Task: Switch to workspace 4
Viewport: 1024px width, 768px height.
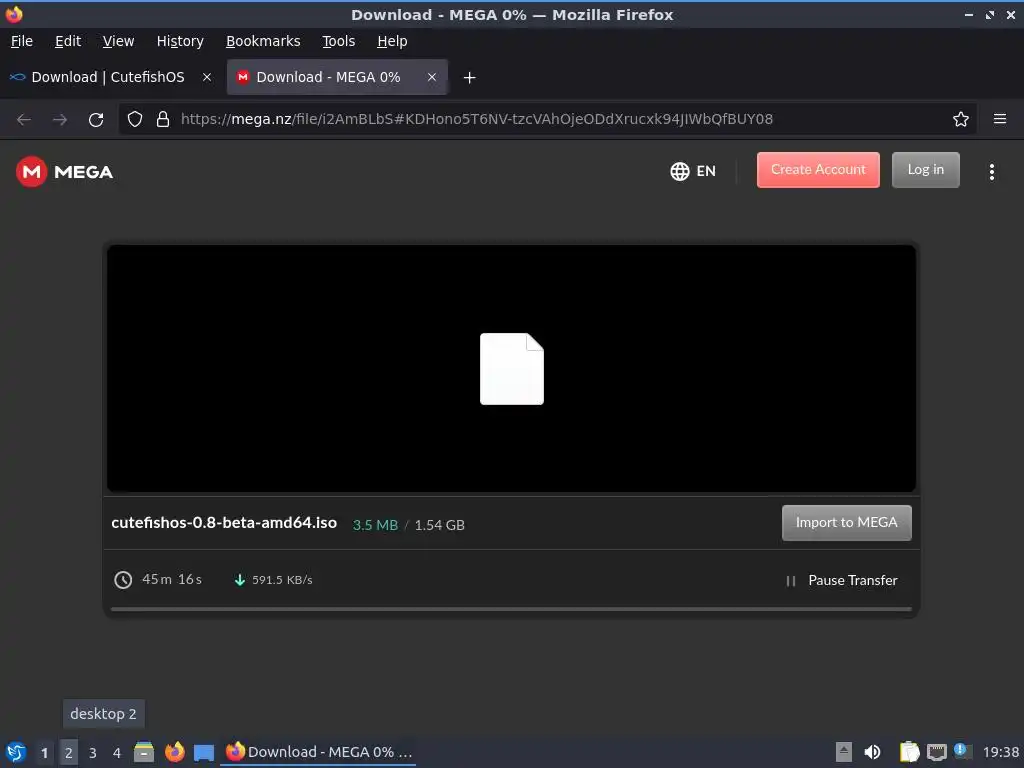Action: (117, 753)
